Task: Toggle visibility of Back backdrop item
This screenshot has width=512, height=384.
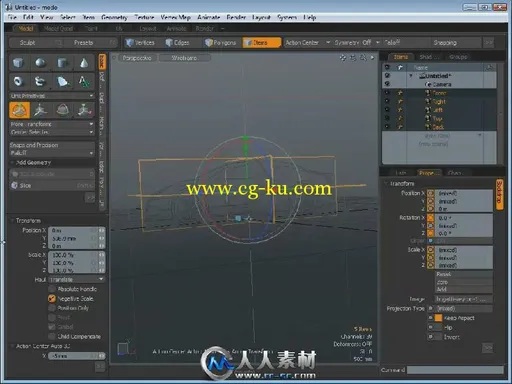Action: coord(387,127)
